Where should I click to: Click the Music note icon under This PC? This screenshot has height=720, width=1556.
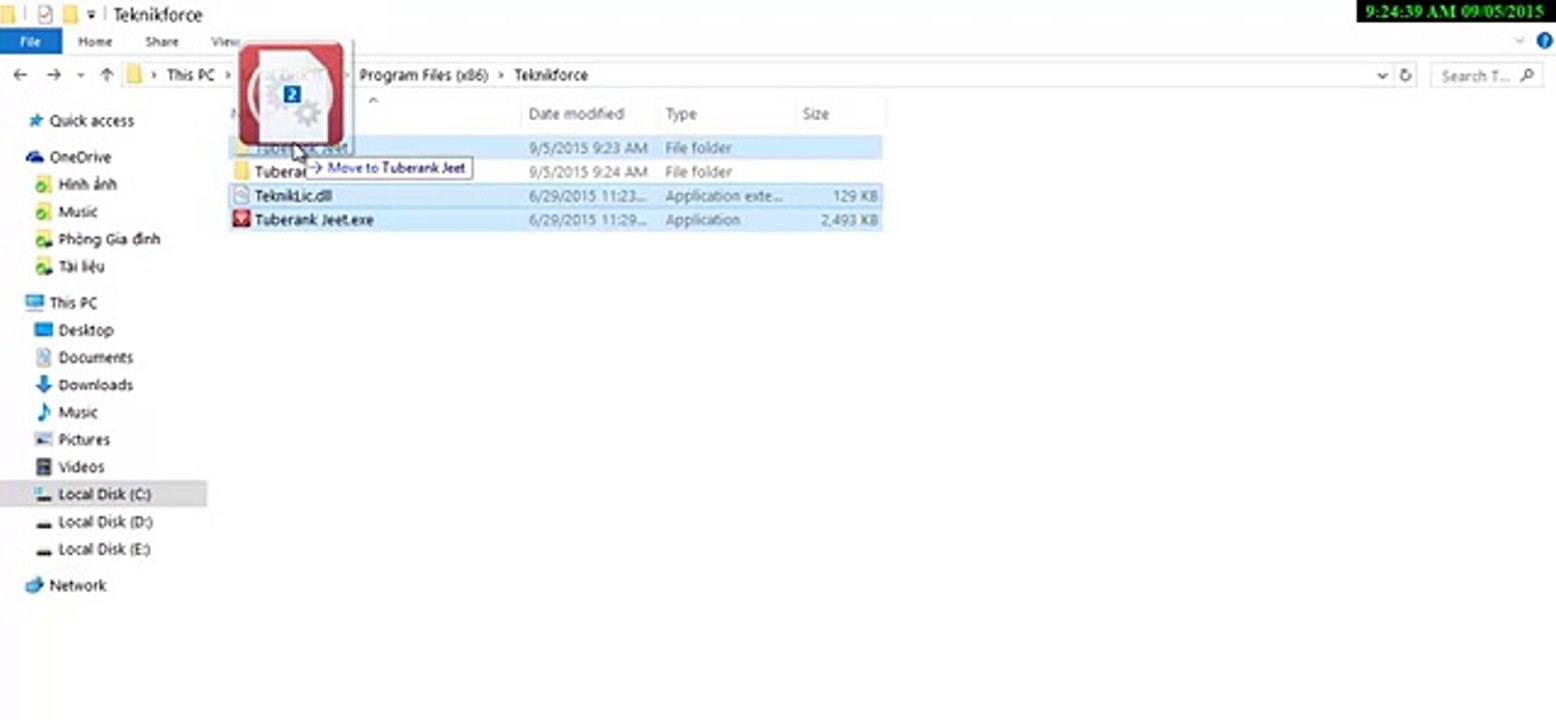click(43, 412)
